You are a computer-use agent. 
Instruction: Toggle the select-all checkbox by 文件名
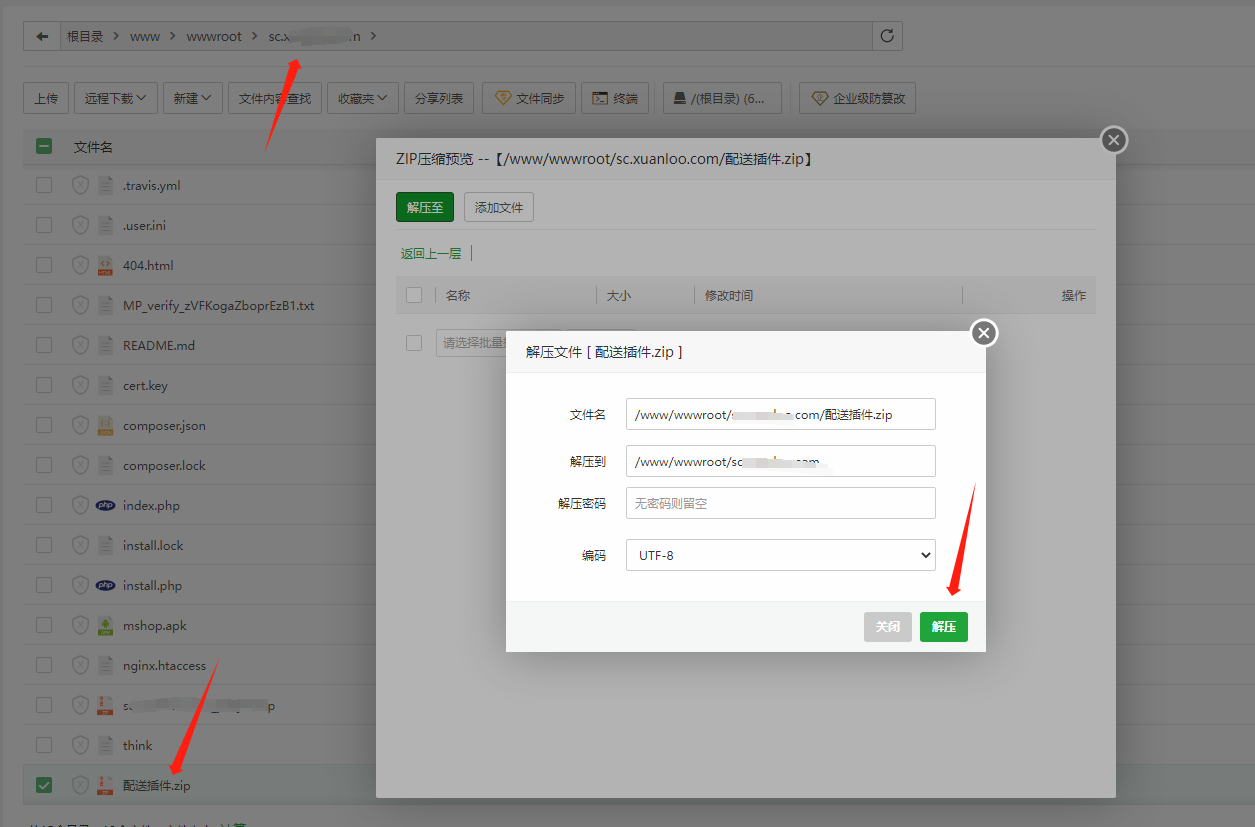44,146
